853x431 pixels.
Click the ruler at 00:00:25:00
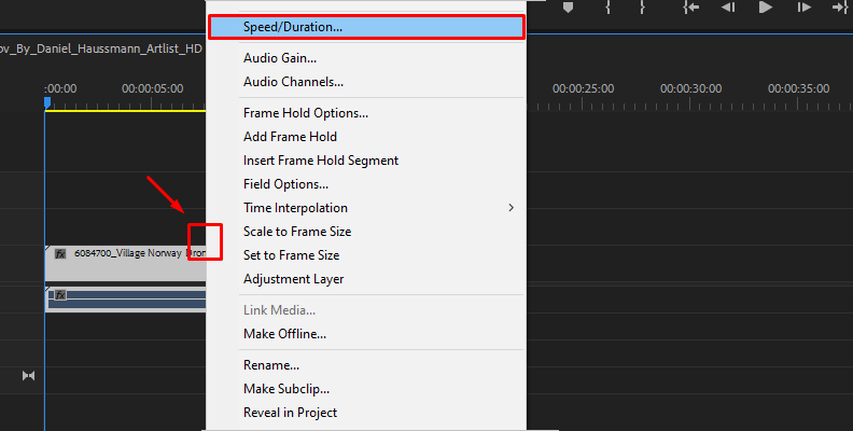(583, 89)
